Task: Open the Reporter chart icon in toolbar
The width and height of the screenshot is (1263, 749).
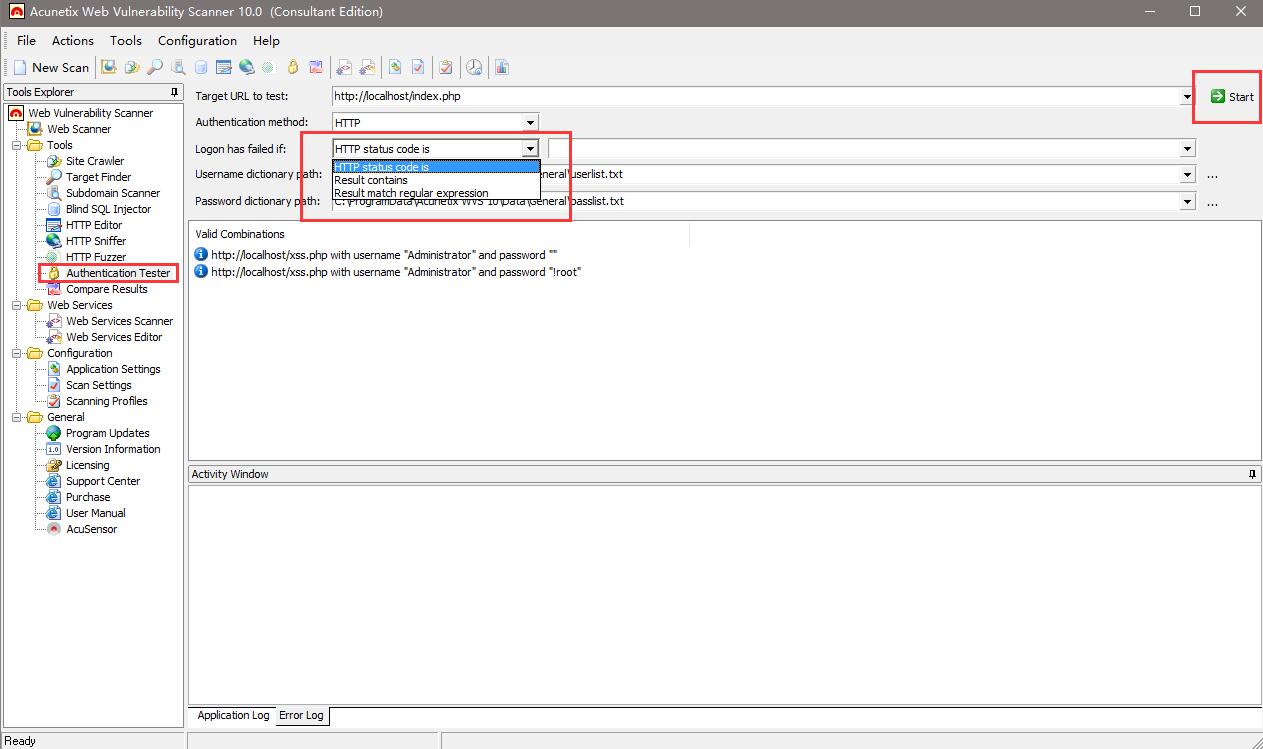Action: (x=502, y=67)
